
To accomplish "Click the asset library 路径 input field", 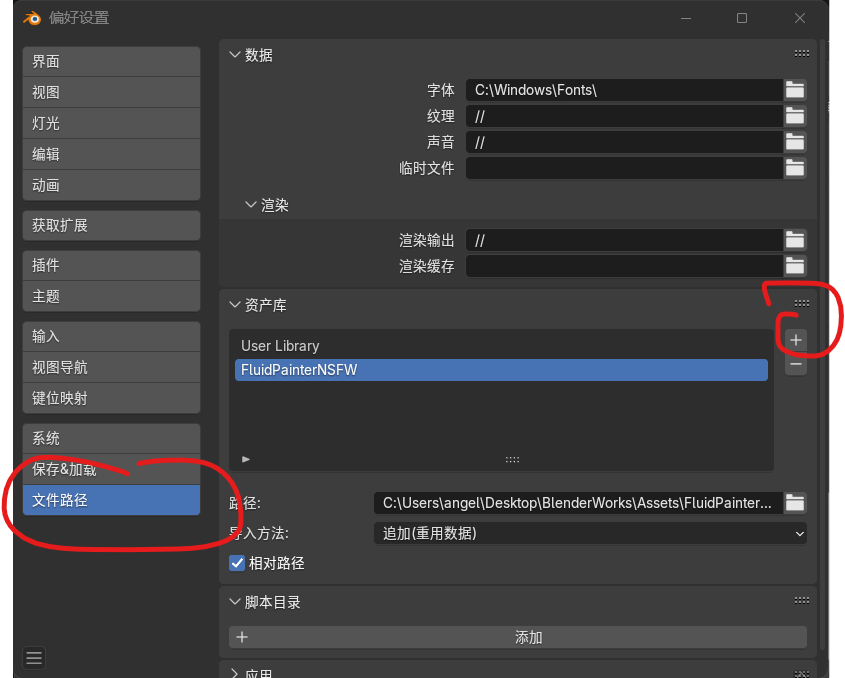I will tap(579, 503).
